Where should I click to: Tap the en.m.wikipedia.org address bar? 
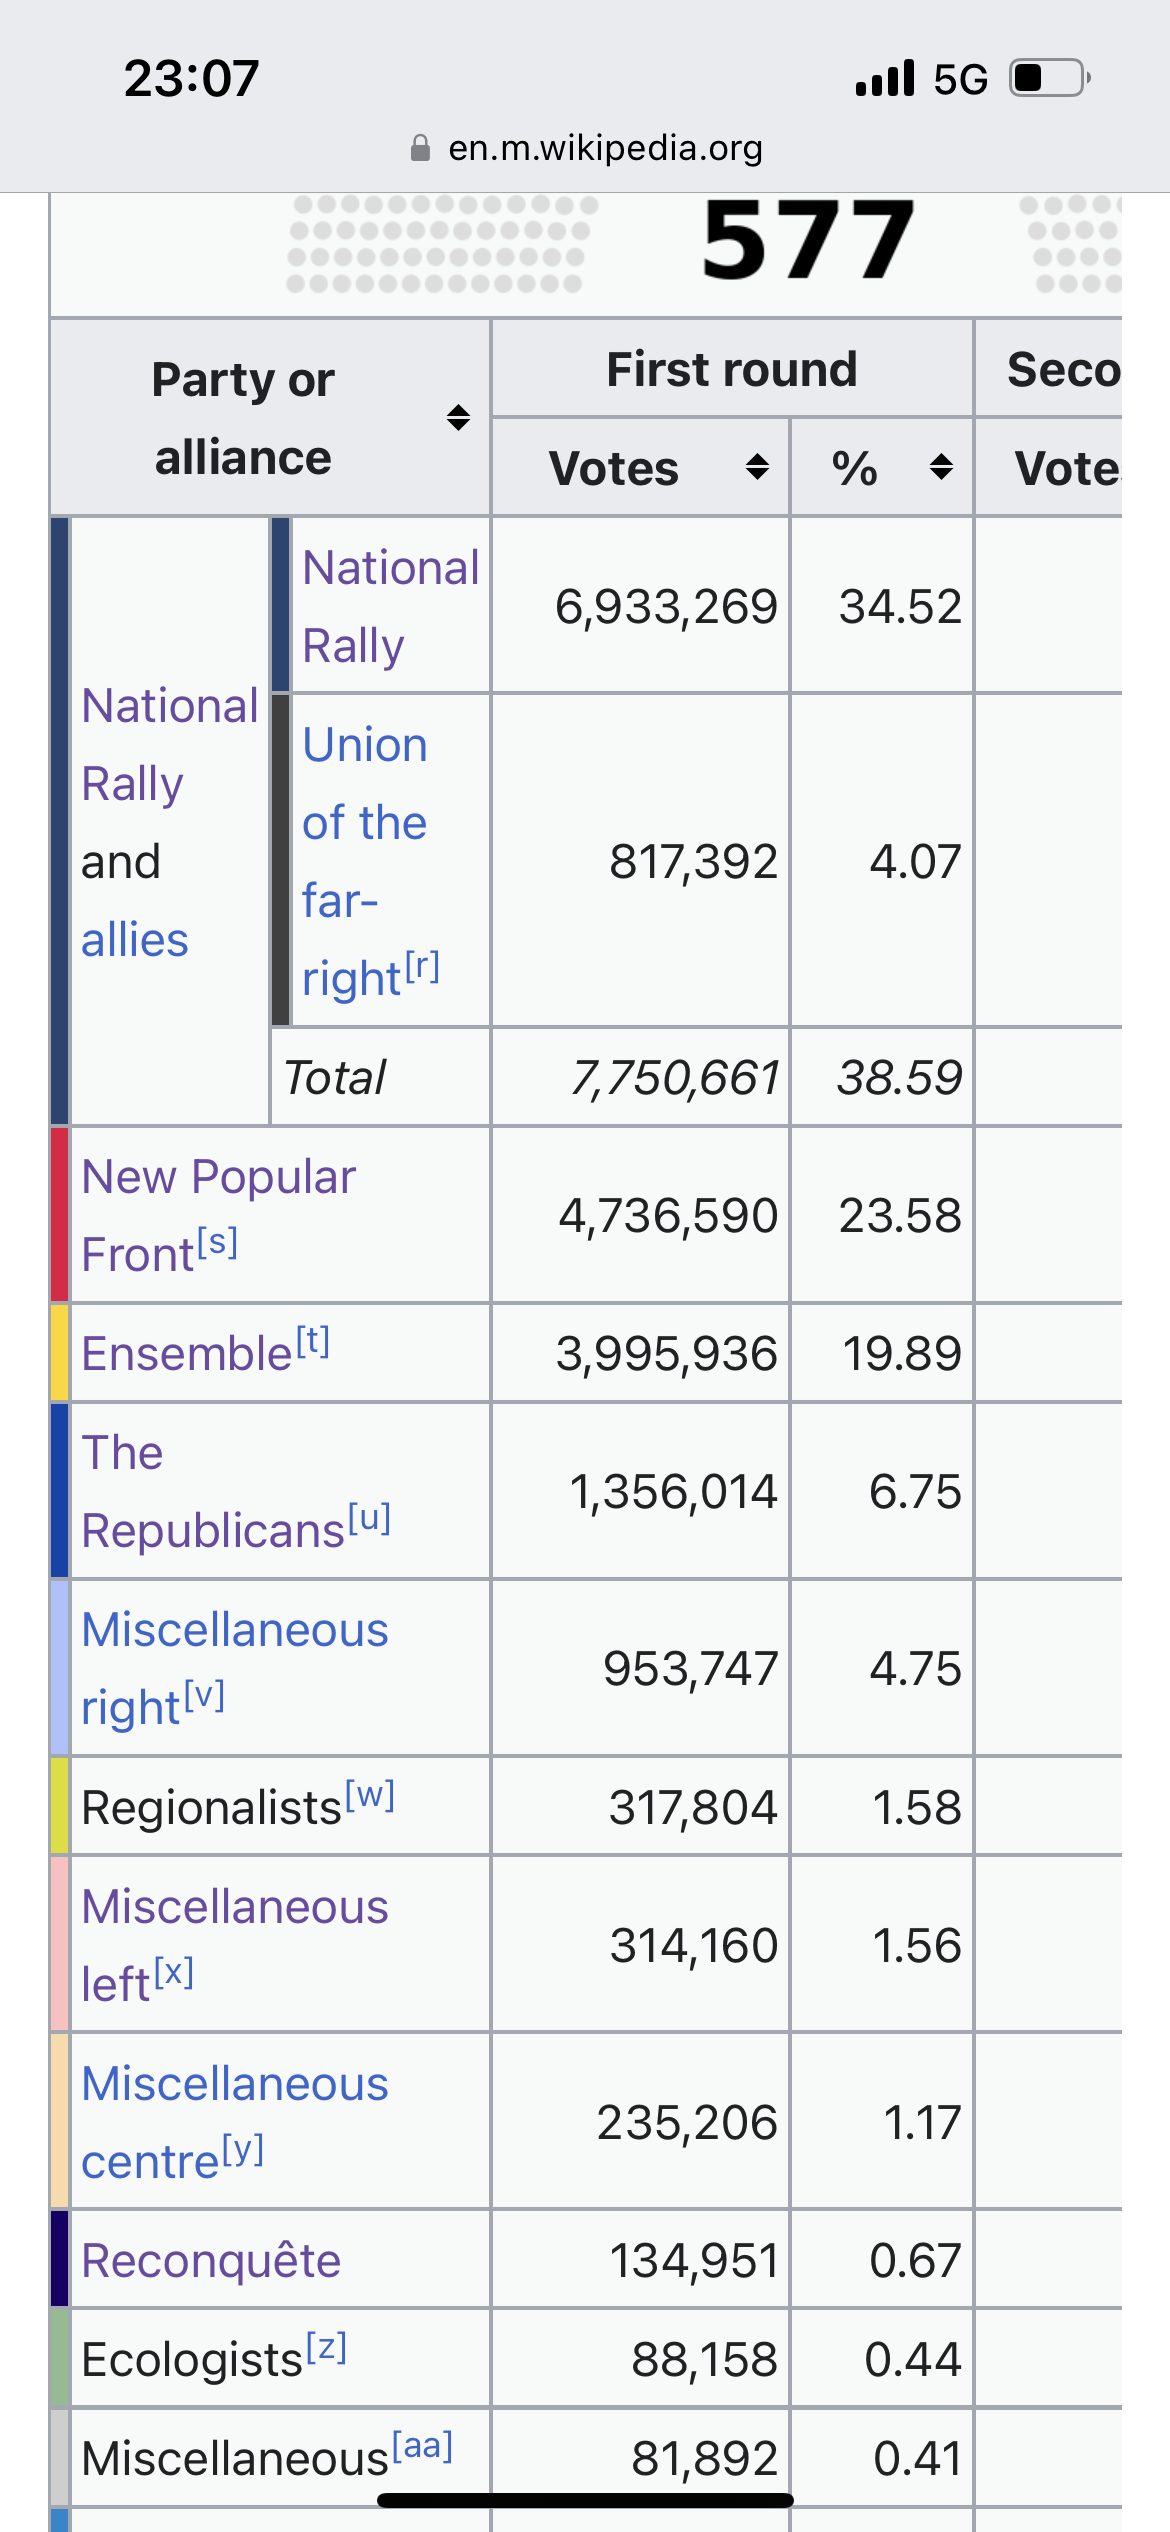click(x=586, y=148)
